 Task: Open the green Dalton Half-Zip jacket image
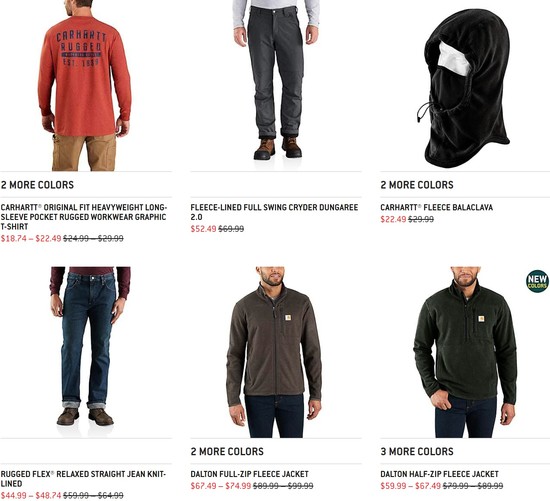(x=465, y=352)
